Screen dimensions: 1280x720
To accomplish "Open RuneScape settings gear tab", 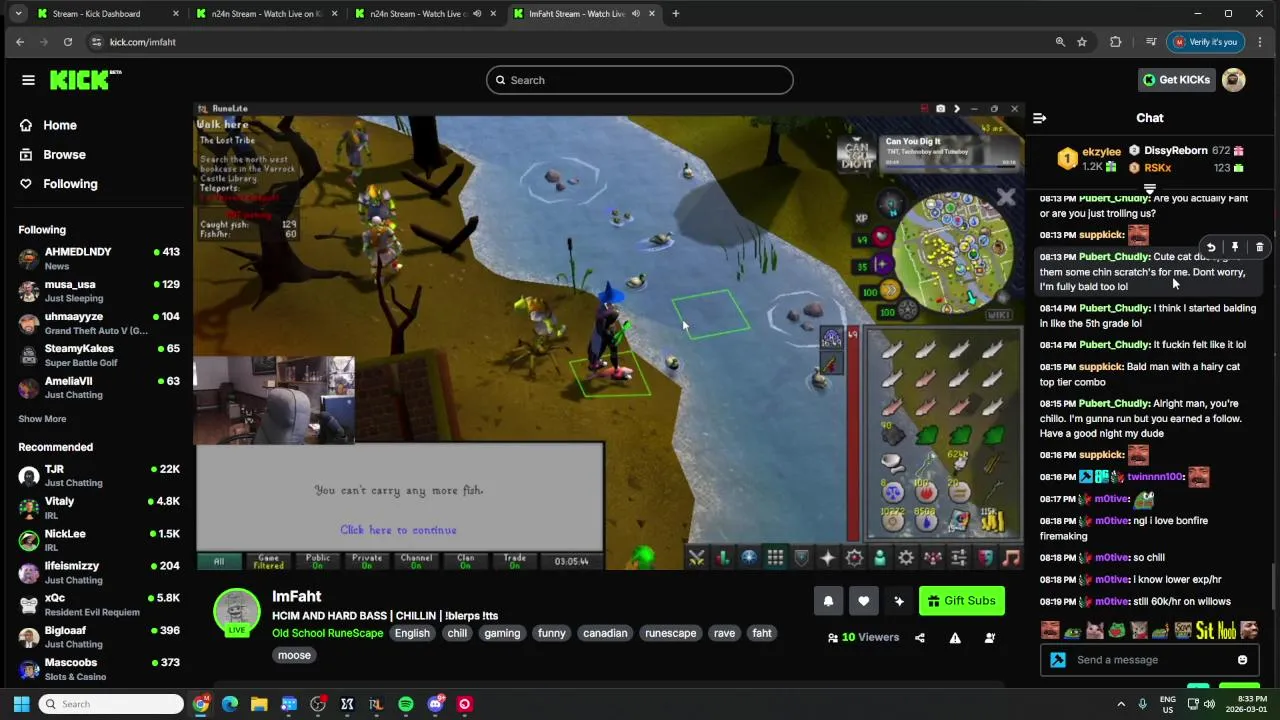I will pyautogui.click(x=905, y=558).
